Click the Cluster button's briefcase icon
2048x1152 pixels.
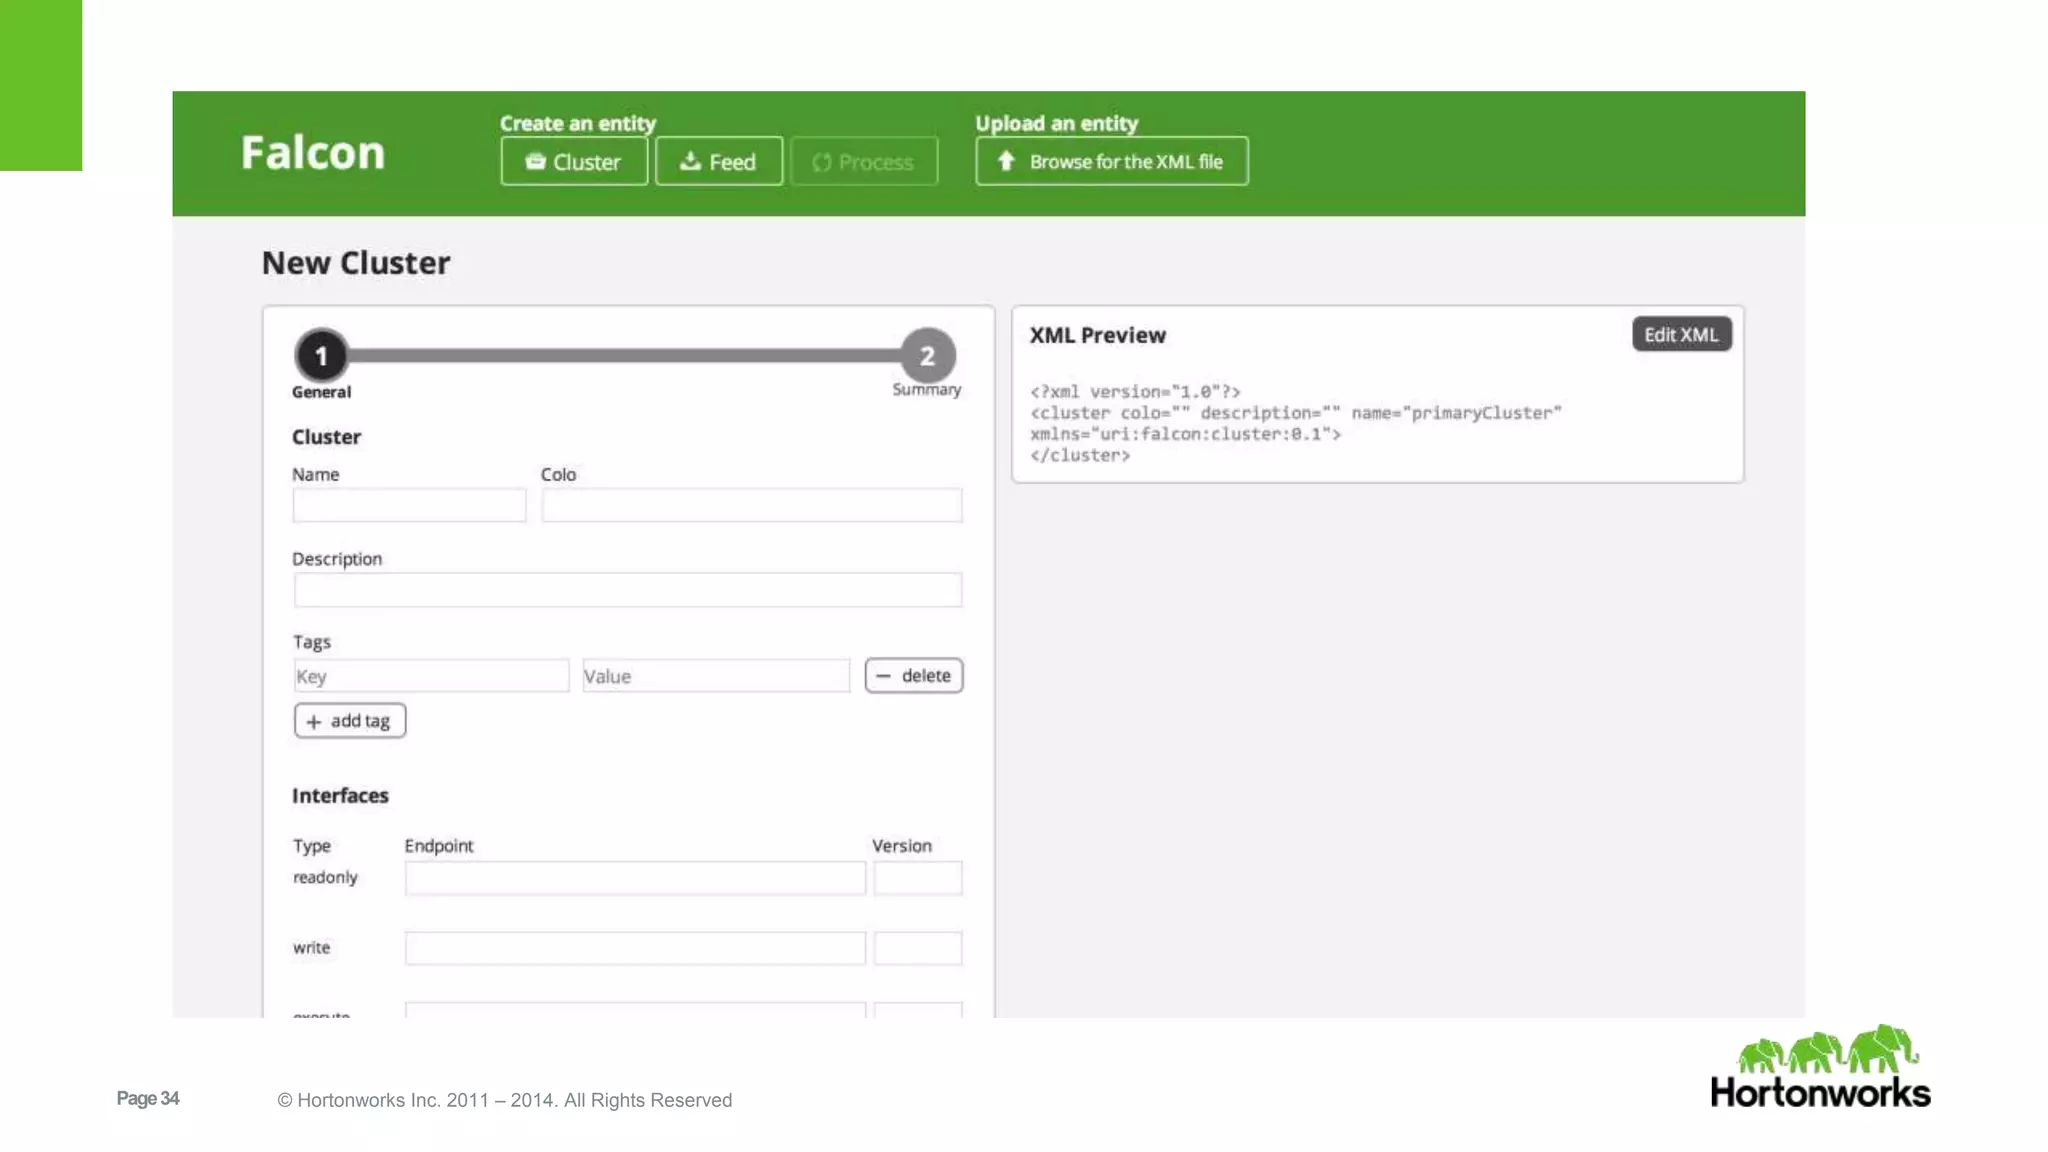[536, 161]
